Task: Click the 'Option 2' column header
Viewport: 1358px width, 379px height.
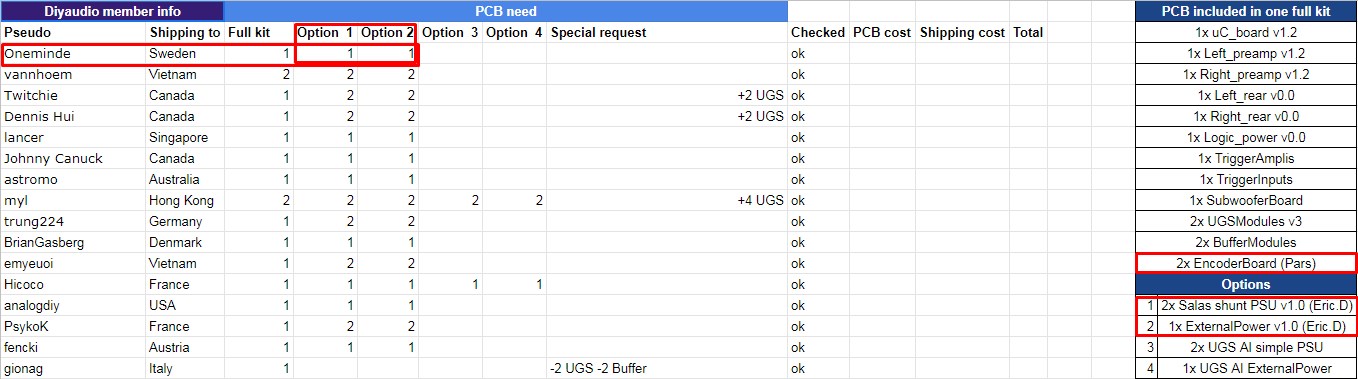Action: pyautogui.click(x=387, y=32)
